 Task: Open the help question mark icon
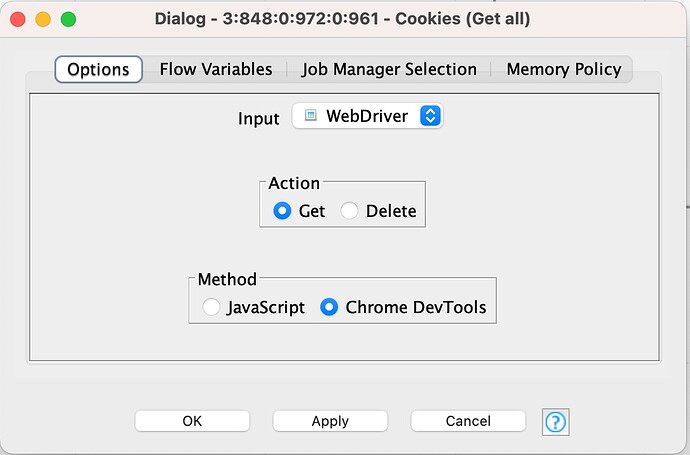pos(555,422)
